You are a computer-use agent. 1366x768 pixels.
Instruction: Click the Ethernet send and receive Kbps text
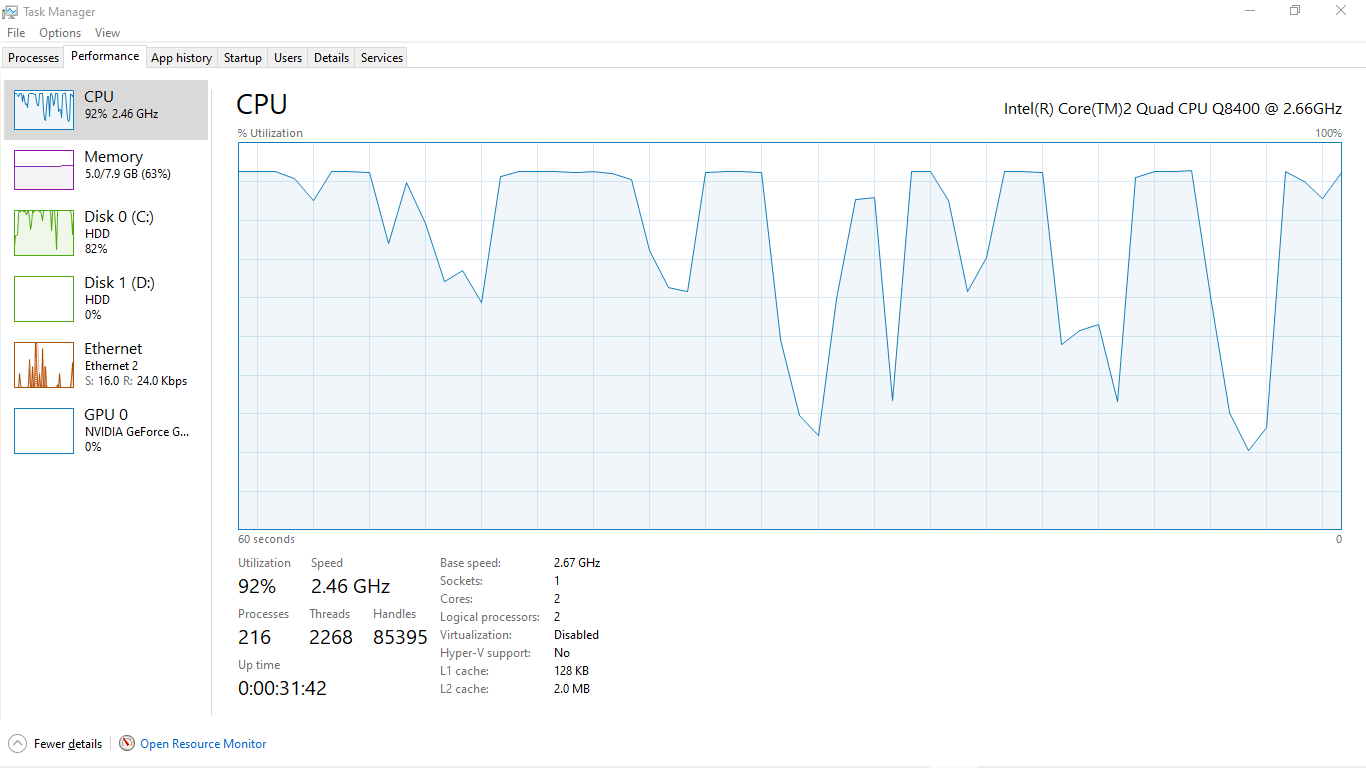136,381
